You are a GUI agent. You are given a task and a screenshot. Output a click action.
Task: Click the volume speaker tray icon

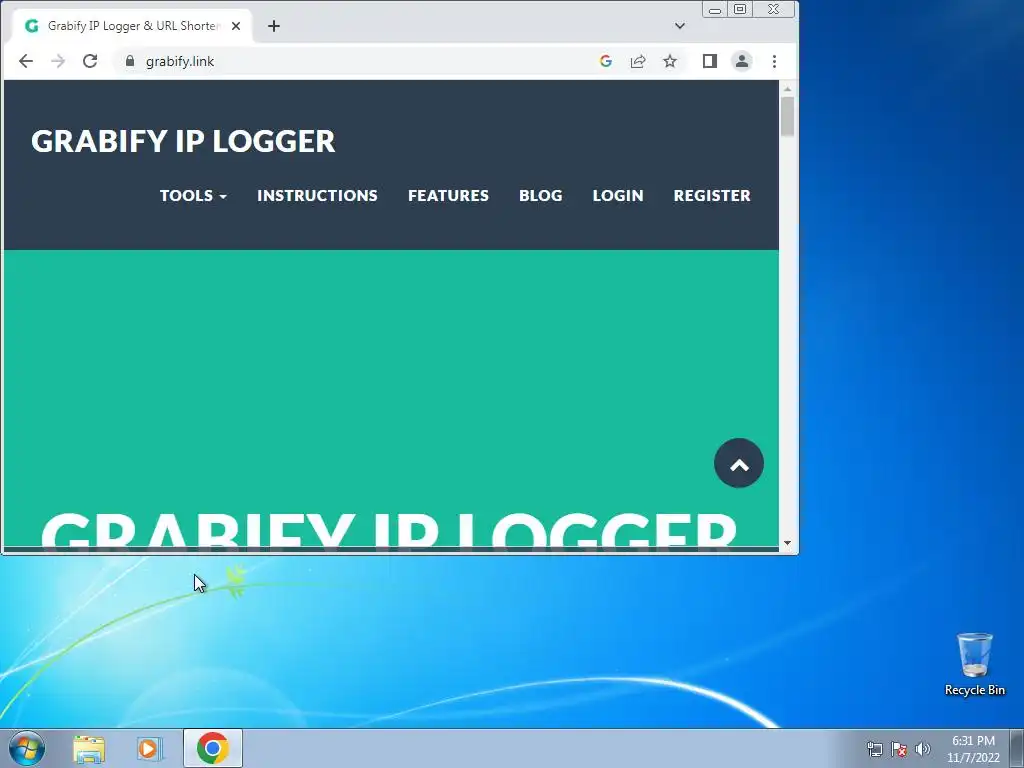coord(923,749)
